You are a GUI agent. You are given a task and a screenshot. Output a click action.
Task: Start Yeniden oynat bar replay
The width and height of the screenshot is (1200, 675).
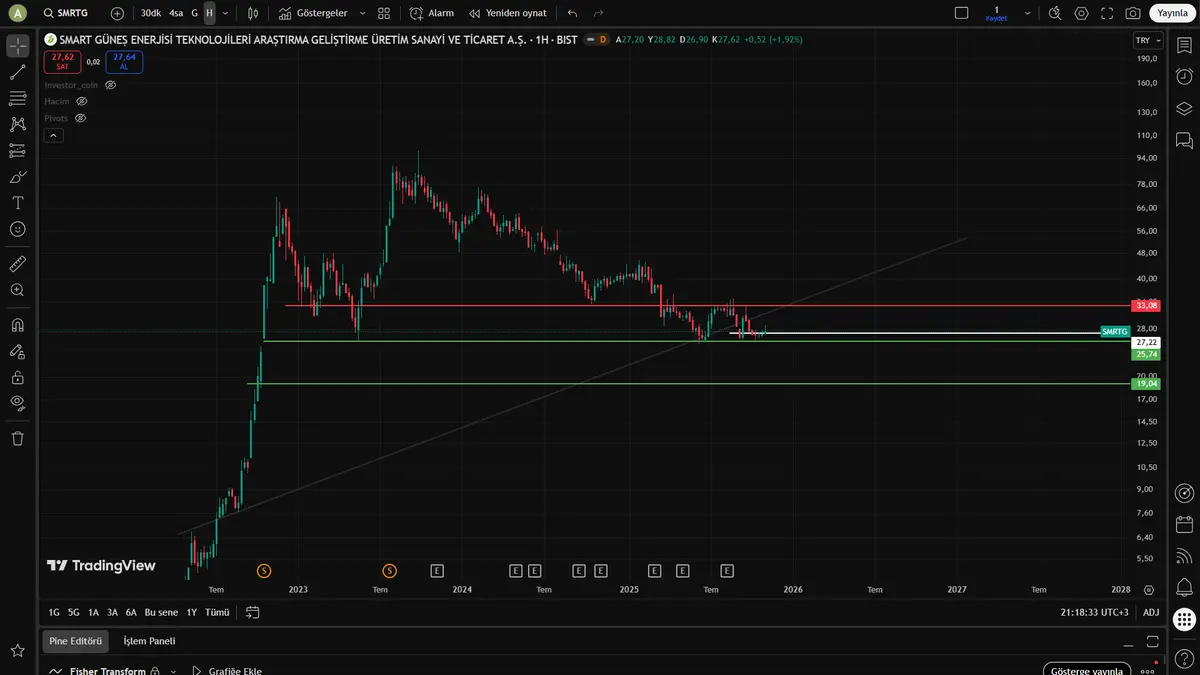[x=508, y=13]
